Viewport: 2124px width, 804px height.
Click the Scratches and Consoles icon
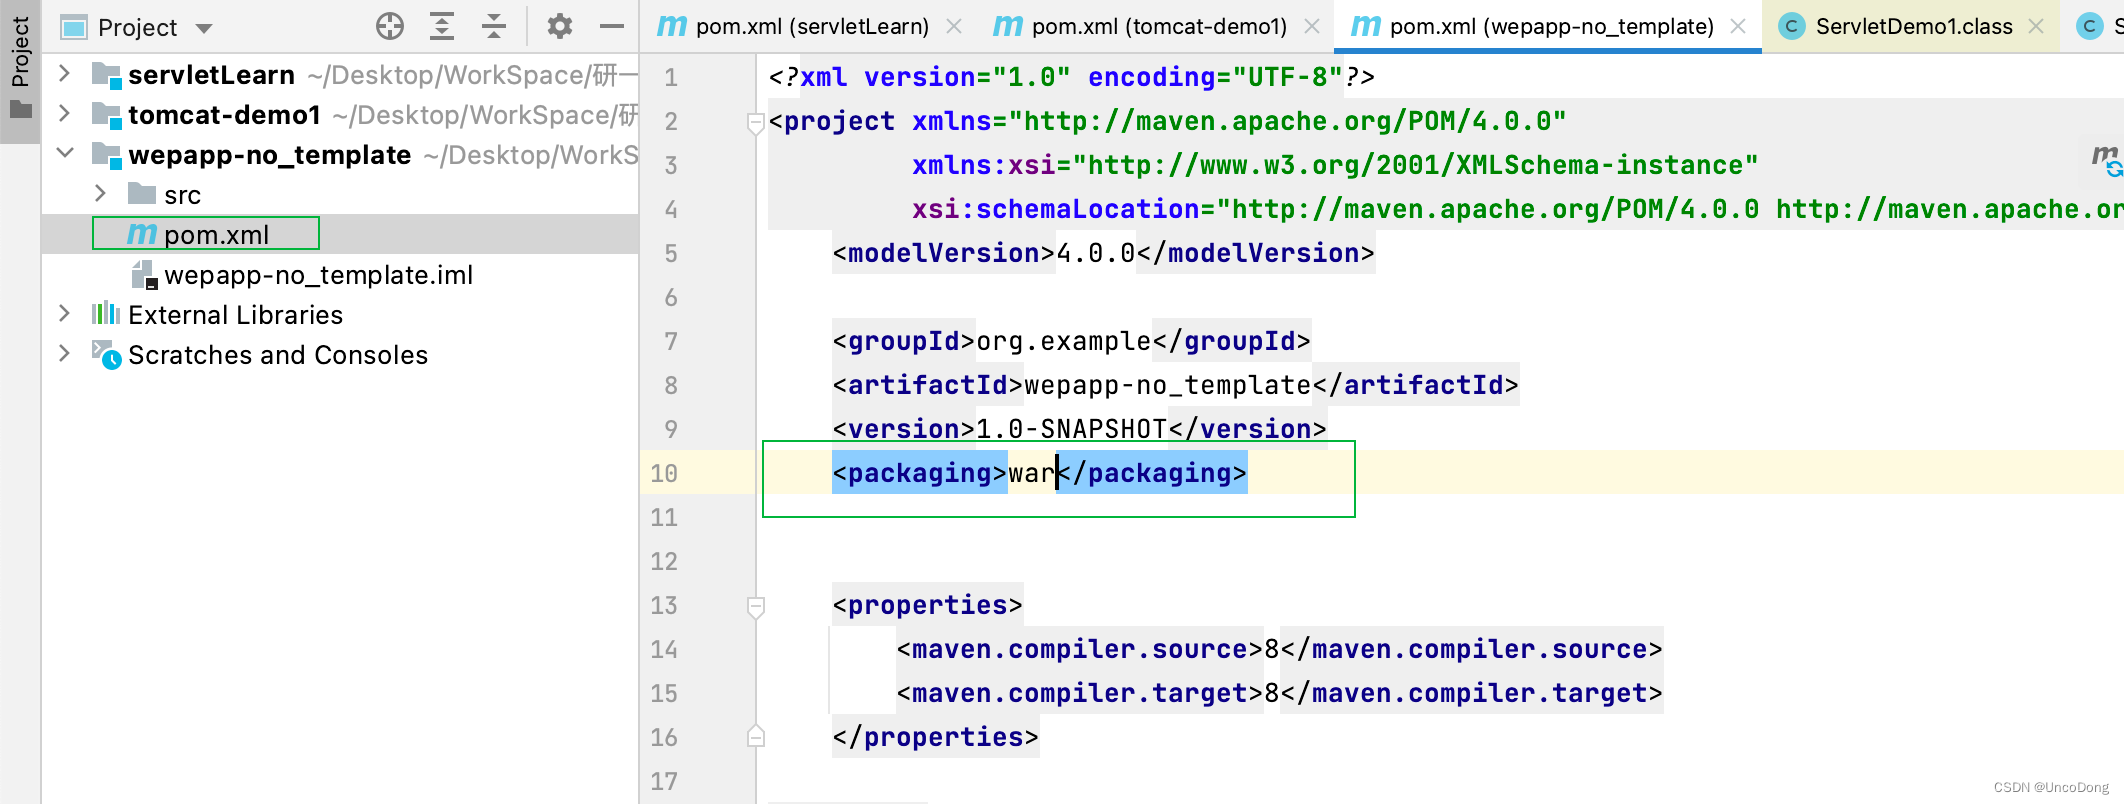click(106, 354)
